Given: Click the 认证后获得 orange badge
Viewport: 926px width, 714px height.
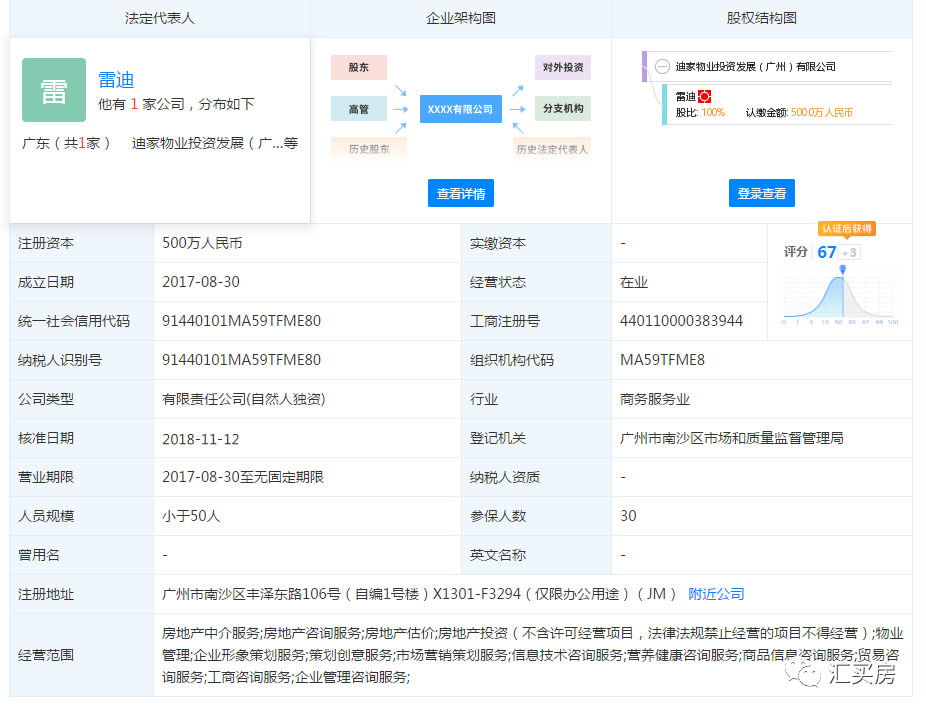Looking at the screenshot, I should click(x=847, y=229).
